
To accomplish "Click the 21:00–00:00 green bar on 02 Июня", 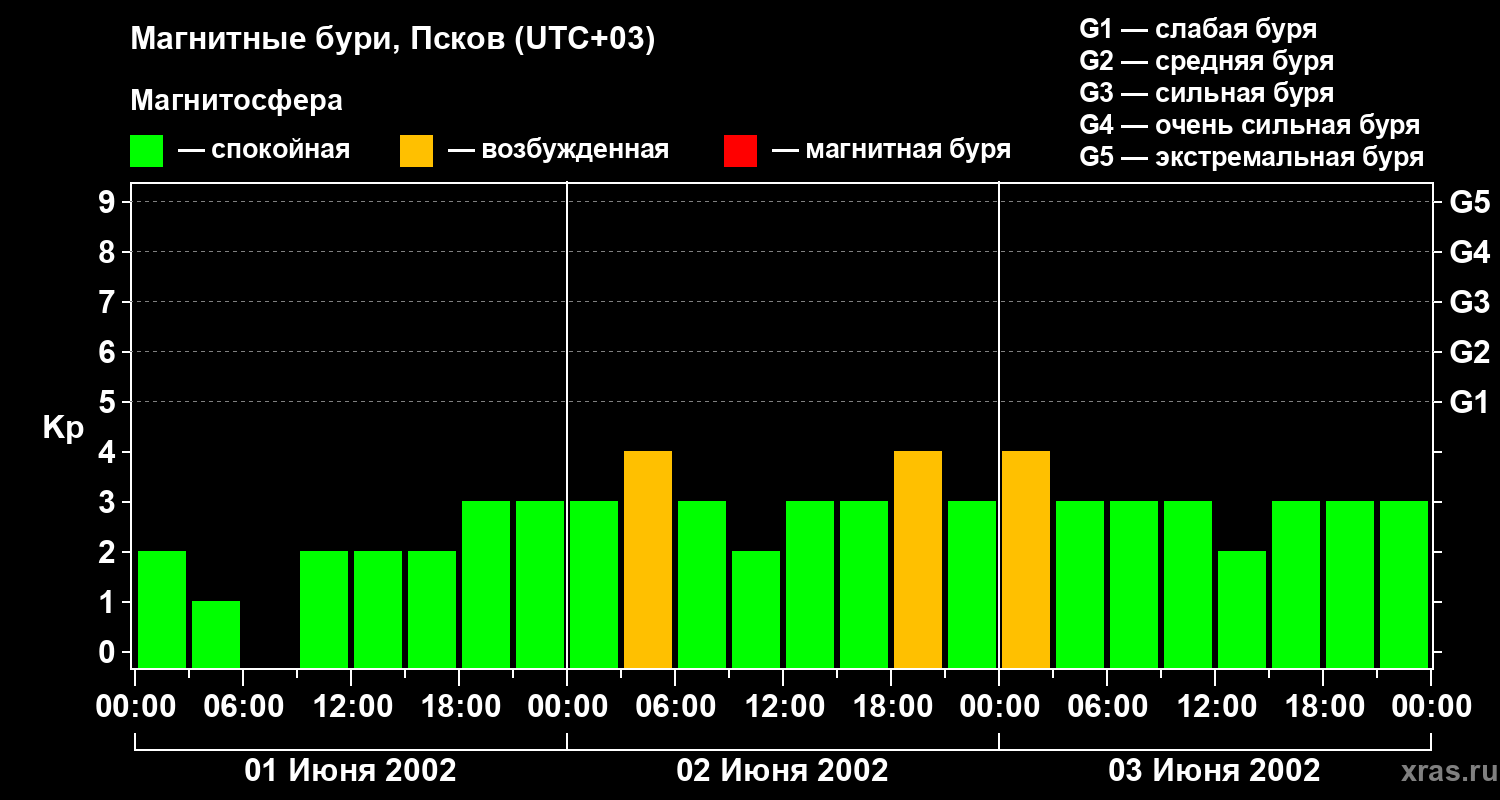I will tap(972, 584).
